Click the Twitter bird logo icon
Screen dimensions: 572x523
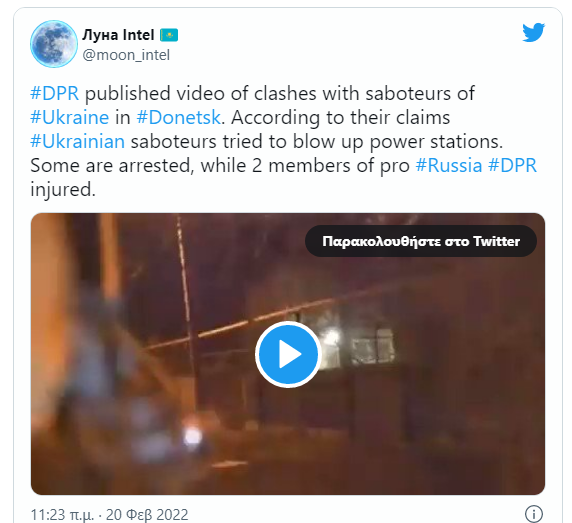[533, 32]
